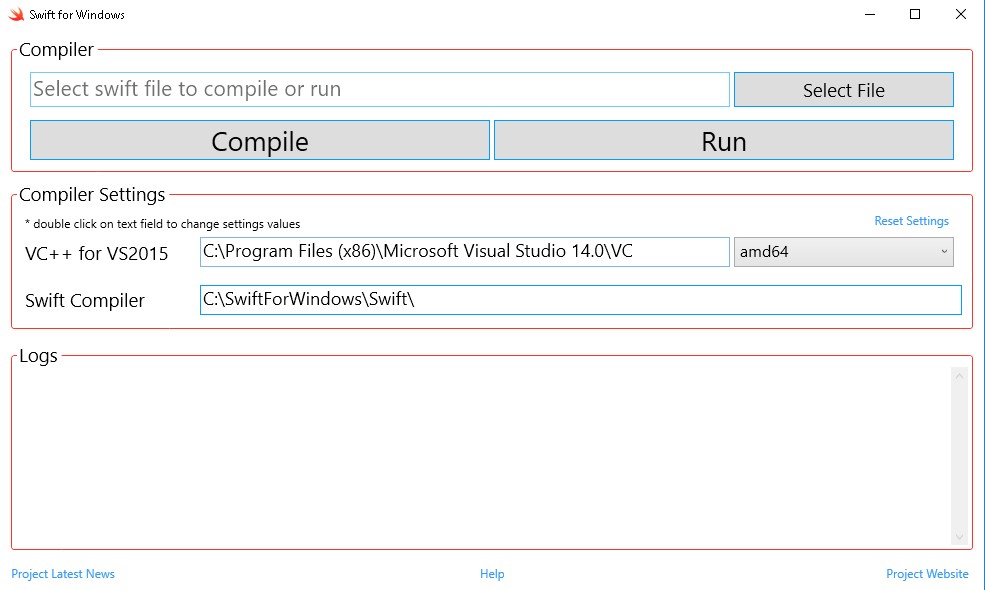Click the VC++ for VS2015 path field
The width and height of the screenshot is (985, 590).
(x=464, y=252)
